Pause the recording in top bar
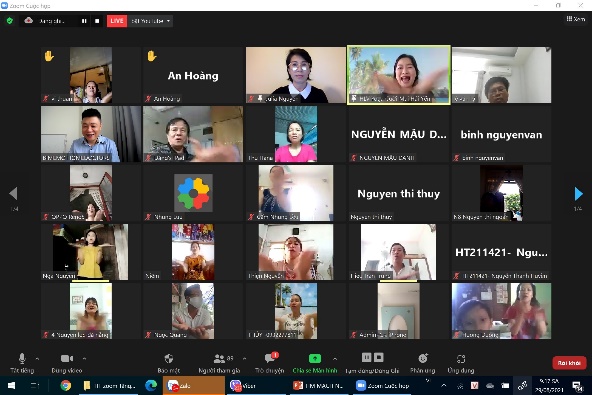Image resolution: width=592 pixels, height=395 pixels. click(84, 21)
